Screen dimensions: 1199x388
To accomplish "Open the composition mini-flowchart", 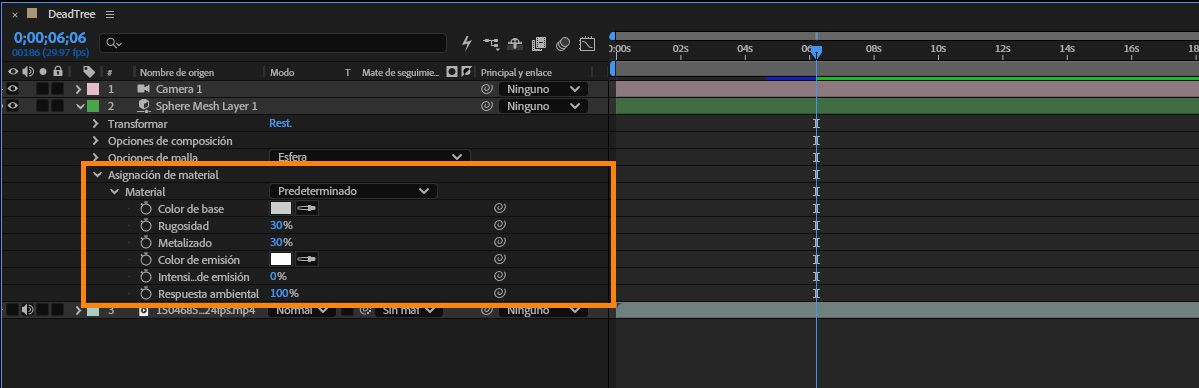I will 491,44.
